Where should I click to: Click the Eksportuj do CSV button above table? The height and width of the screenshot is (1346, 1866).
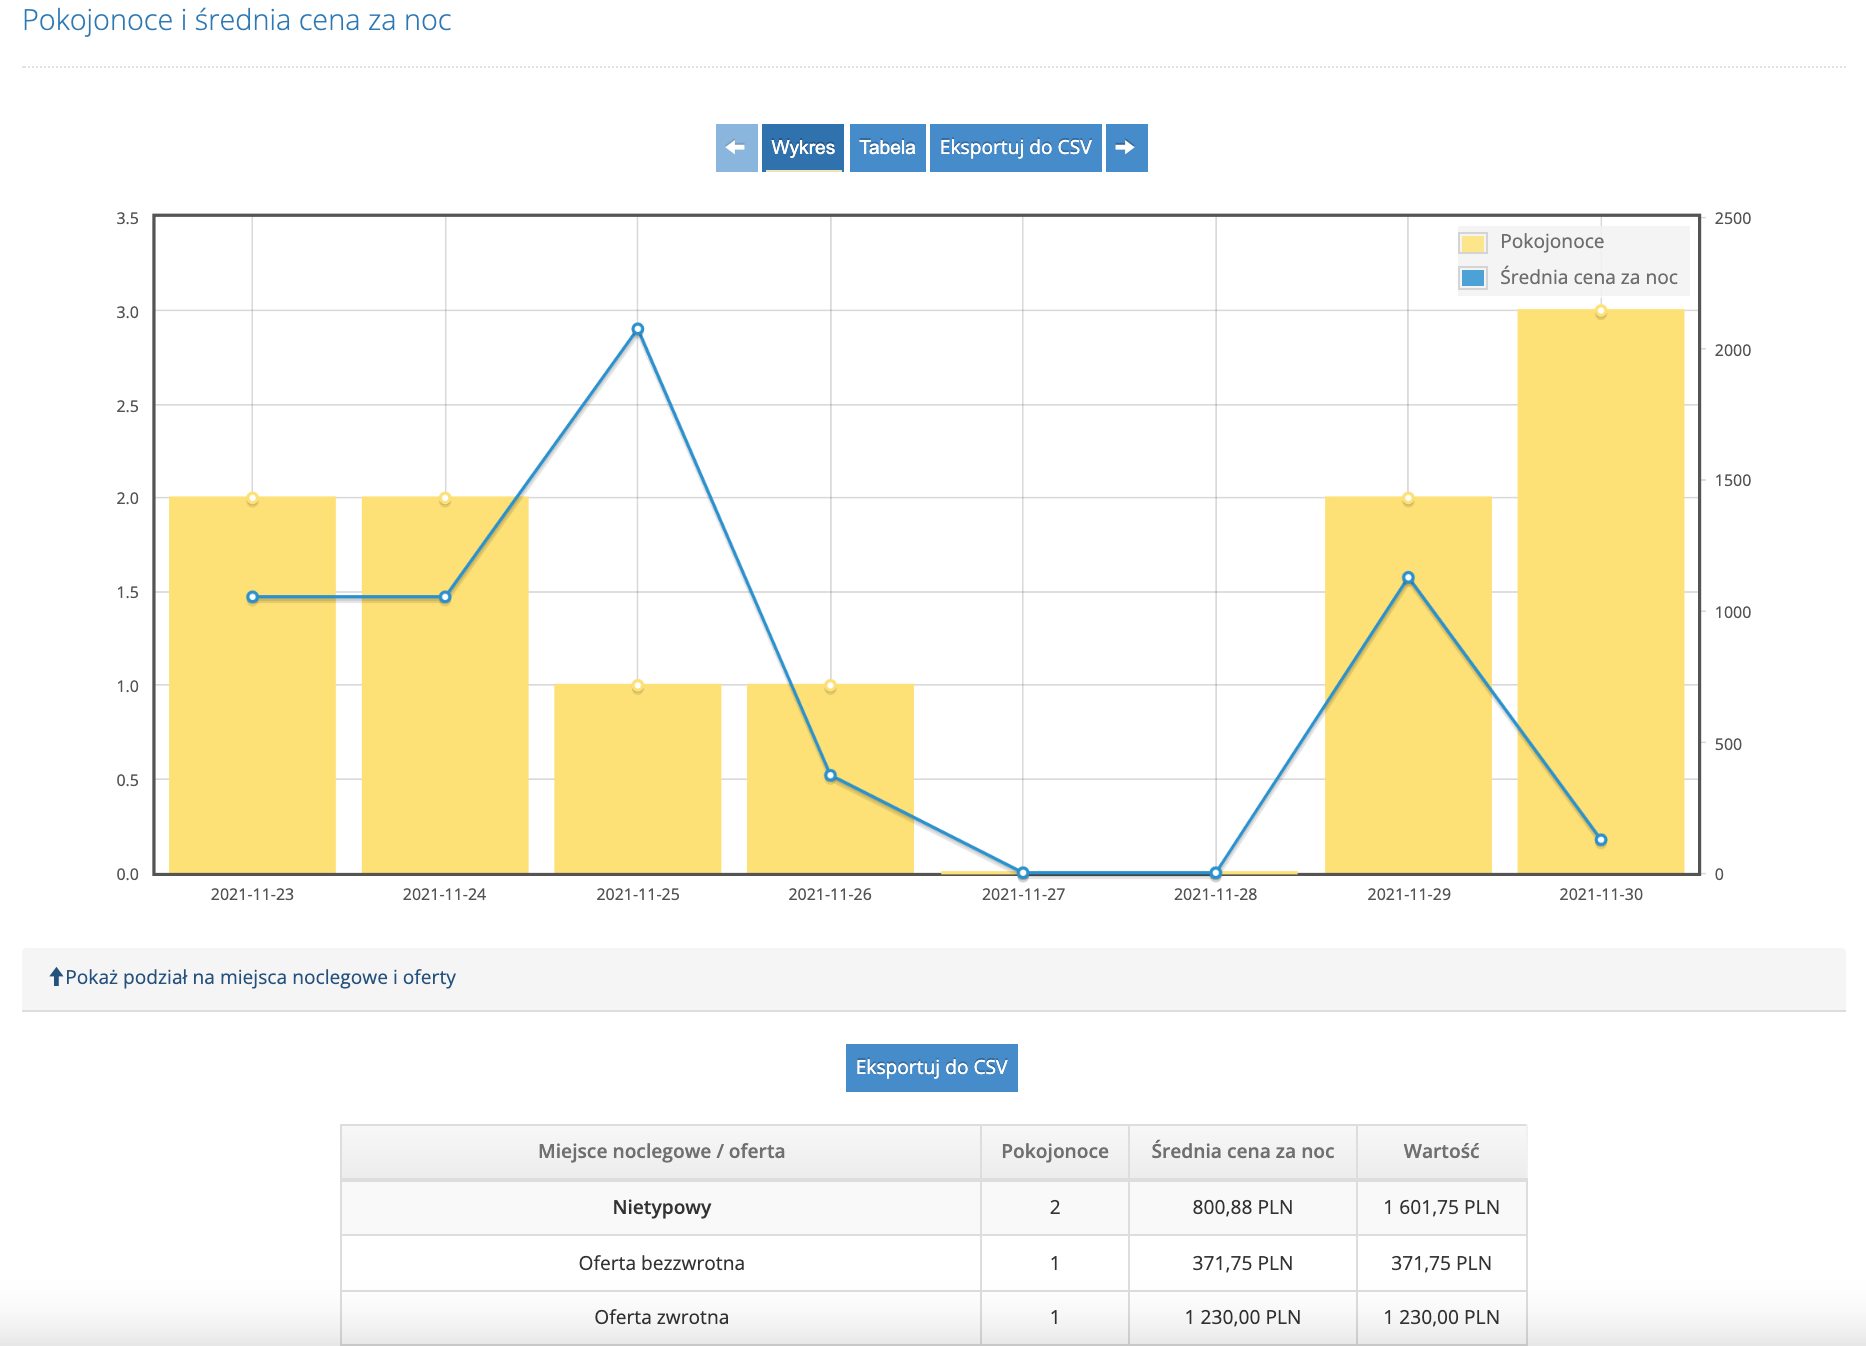tap(931, 1067)
